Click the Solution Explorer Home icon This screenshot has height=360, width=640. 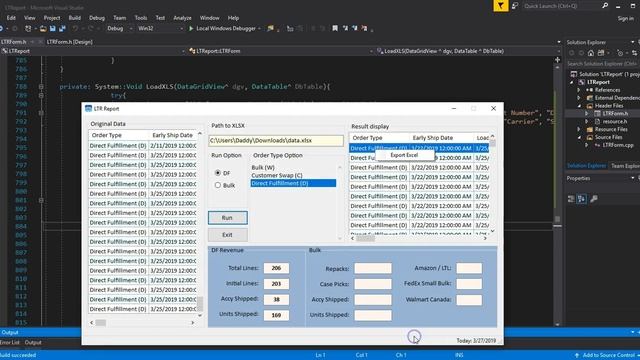(591, 53)
